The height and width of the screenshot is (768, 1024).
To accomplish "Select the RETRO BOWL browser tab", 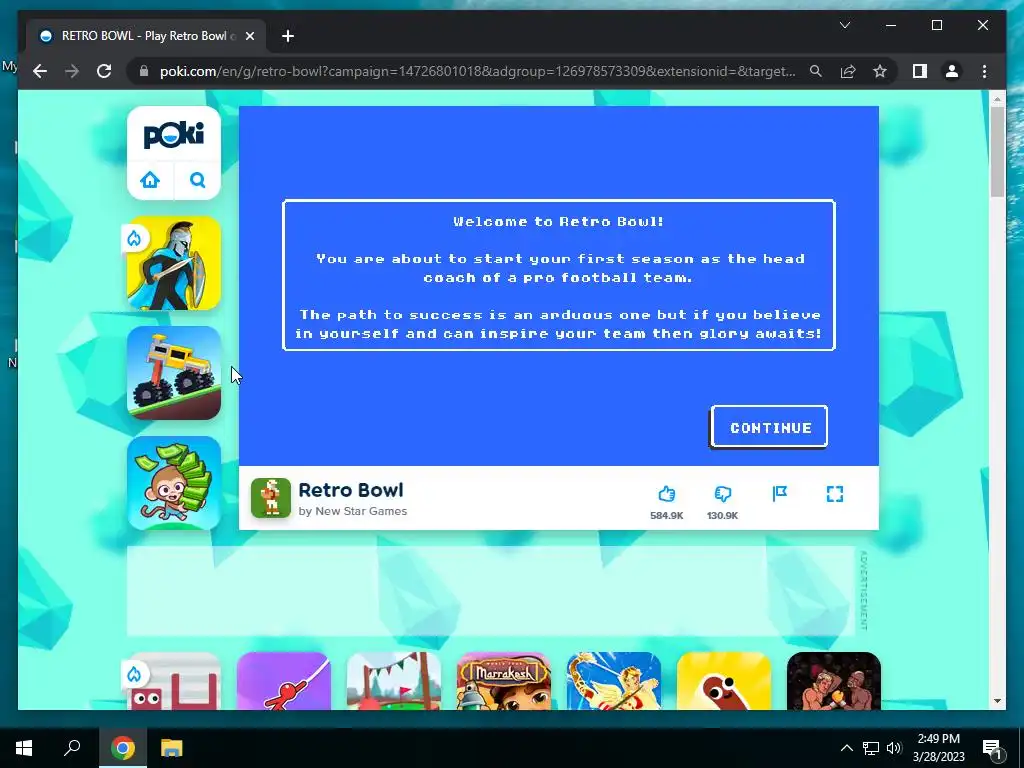I will pyautogui.click(x=146, y=36).
